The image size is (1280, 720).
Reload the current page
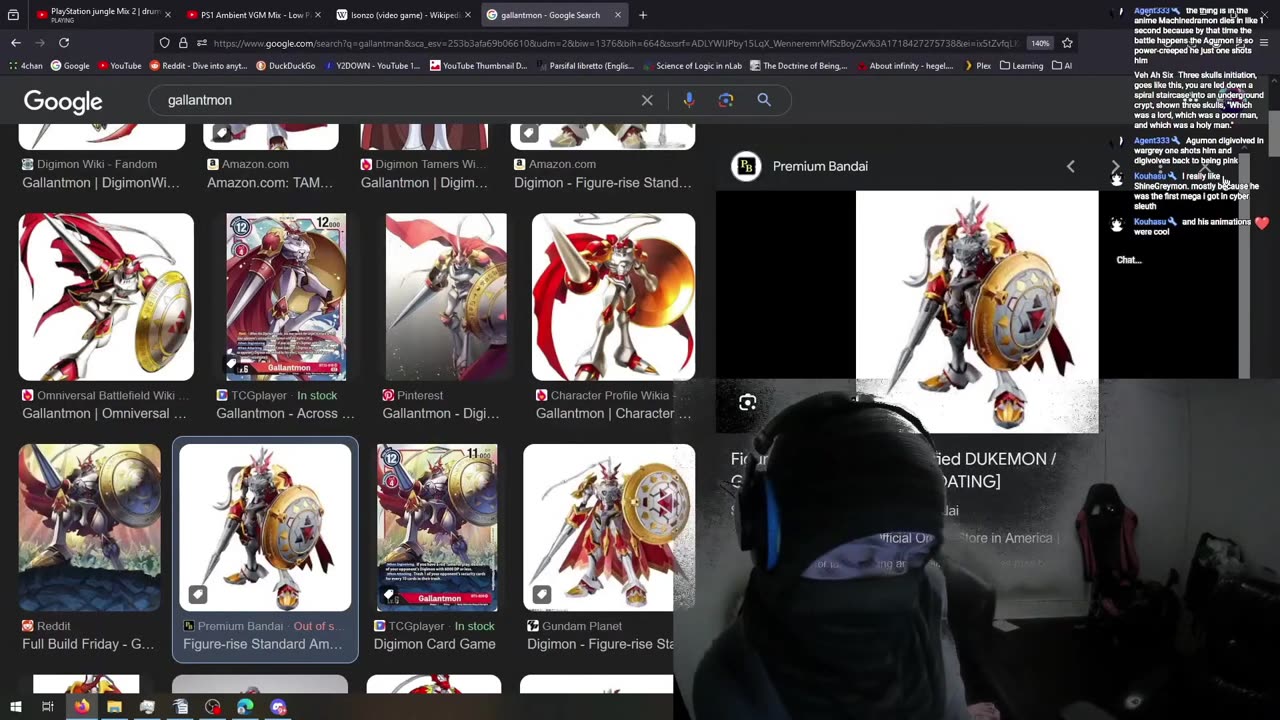pos(64,43)
